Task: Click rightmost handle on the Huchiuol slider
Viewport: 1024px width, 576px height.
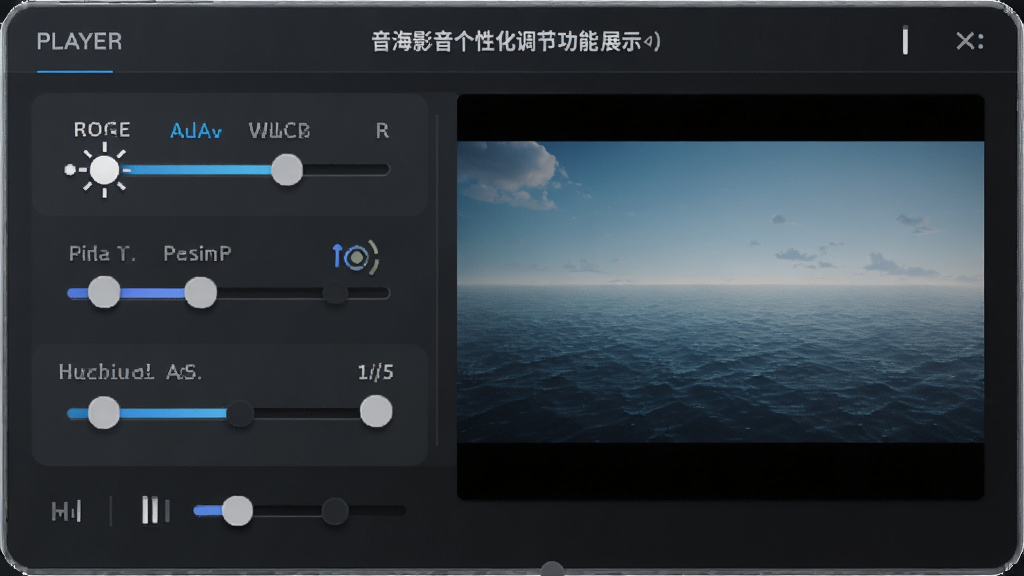Action: [x=376, y=412]
